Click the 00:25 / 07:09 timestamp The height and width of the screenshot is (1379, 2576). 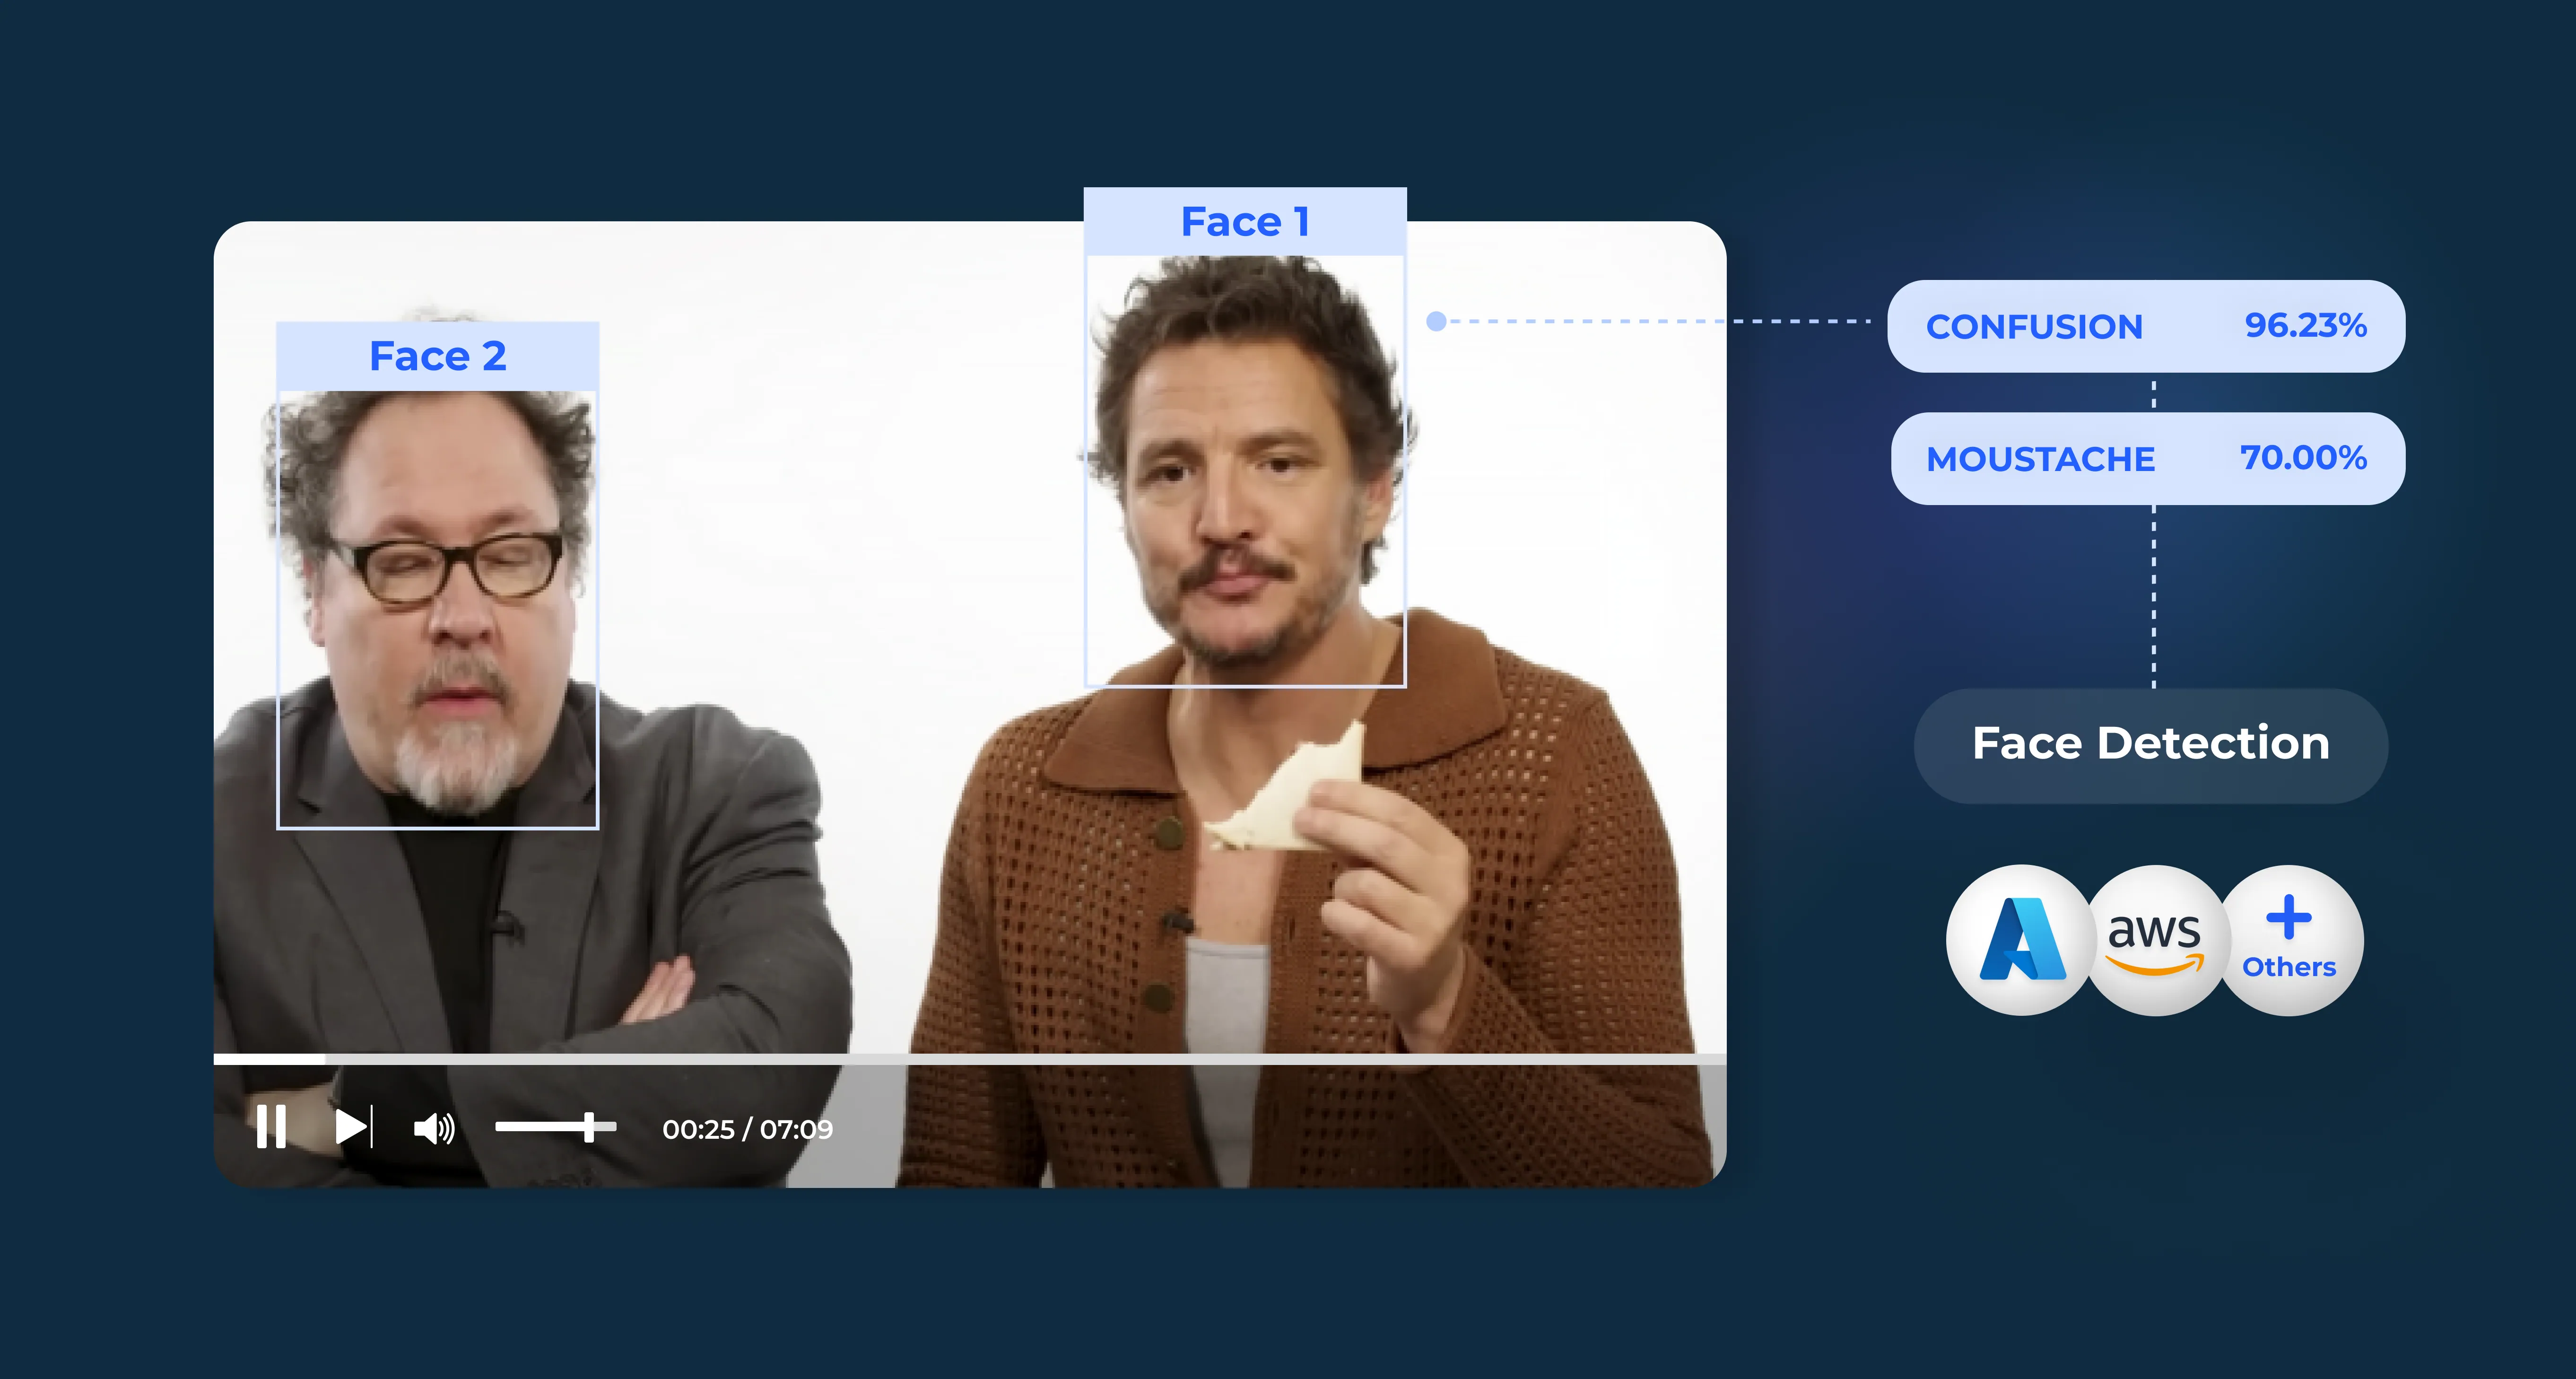click(747, 1129)
